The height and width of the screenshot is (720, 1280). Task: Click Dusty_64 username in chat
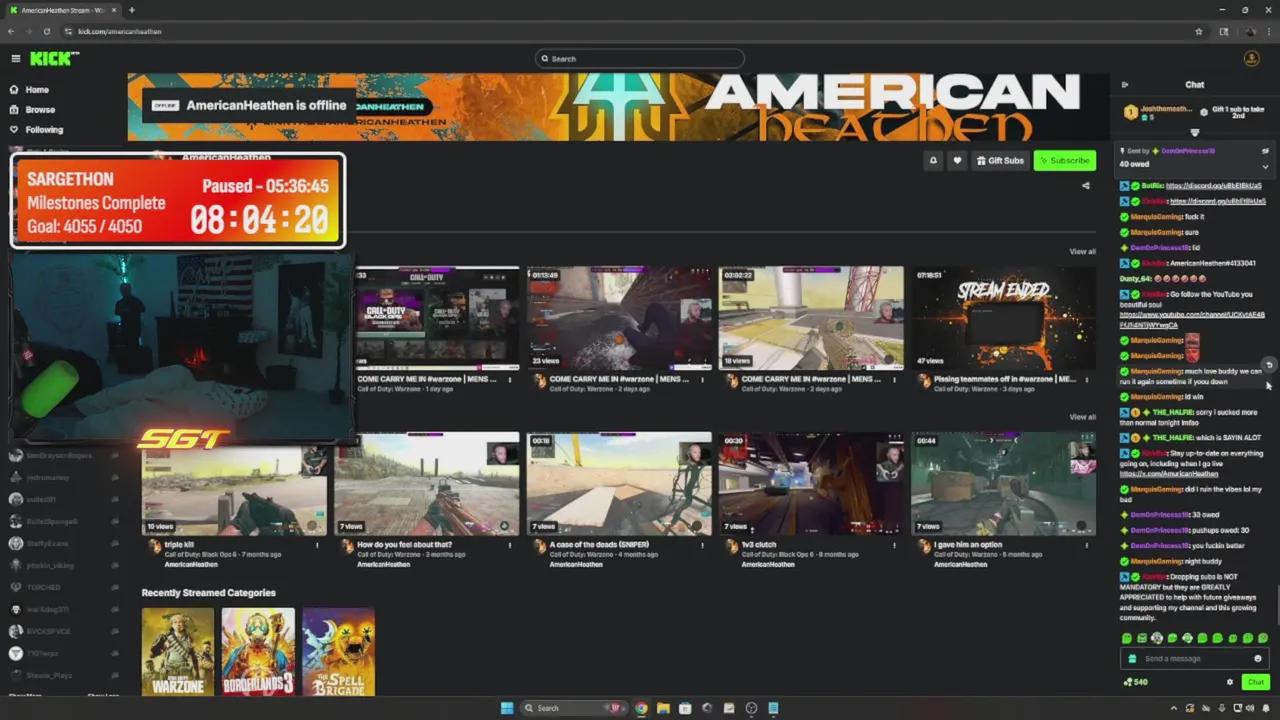[1134, 279]
